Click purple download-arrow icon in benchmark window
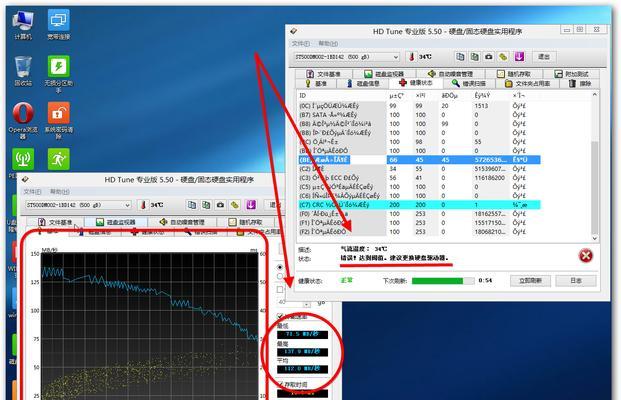Viewport: 621px width, 400px height. [x=251, y=205]
